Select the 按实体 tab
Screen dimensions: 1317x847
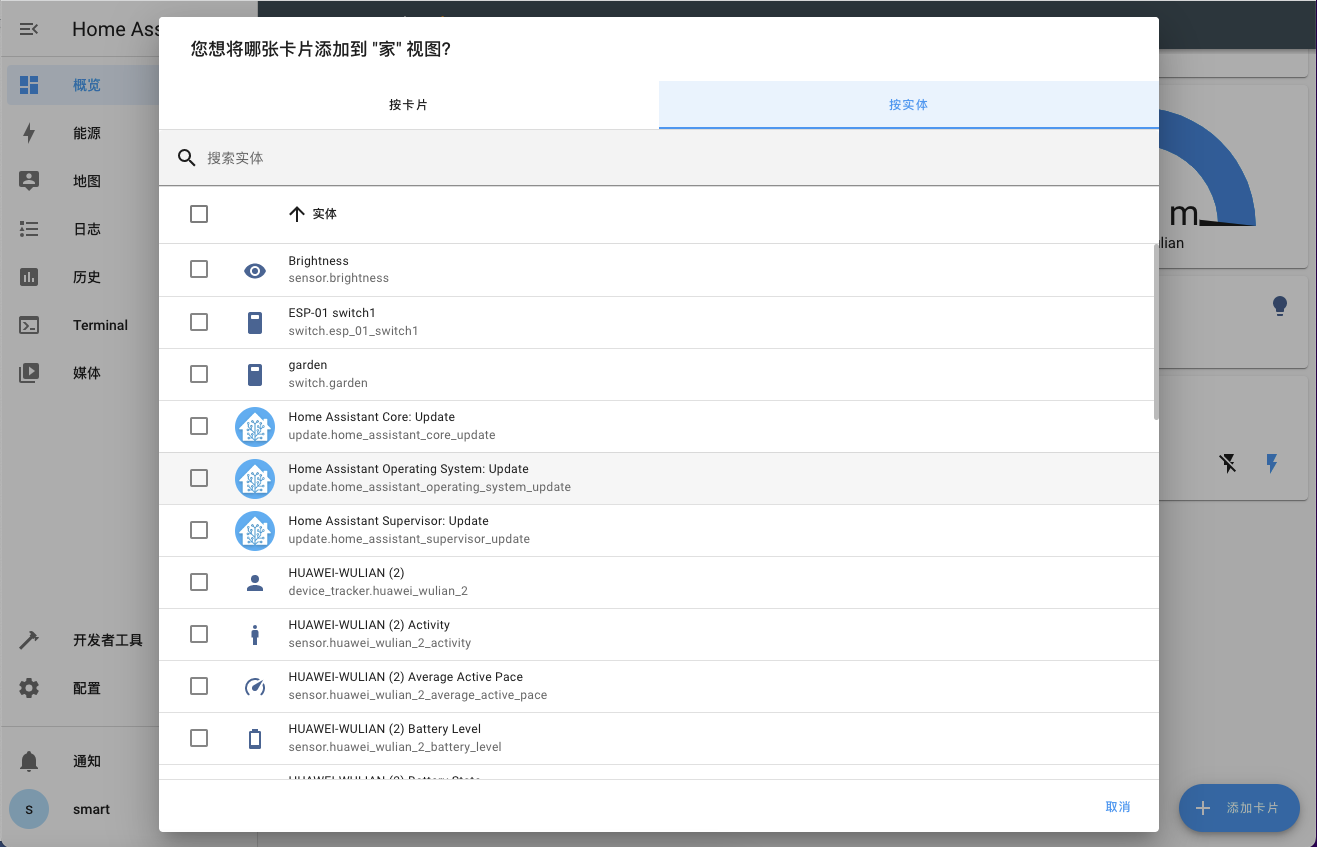(x=908, y=105)
